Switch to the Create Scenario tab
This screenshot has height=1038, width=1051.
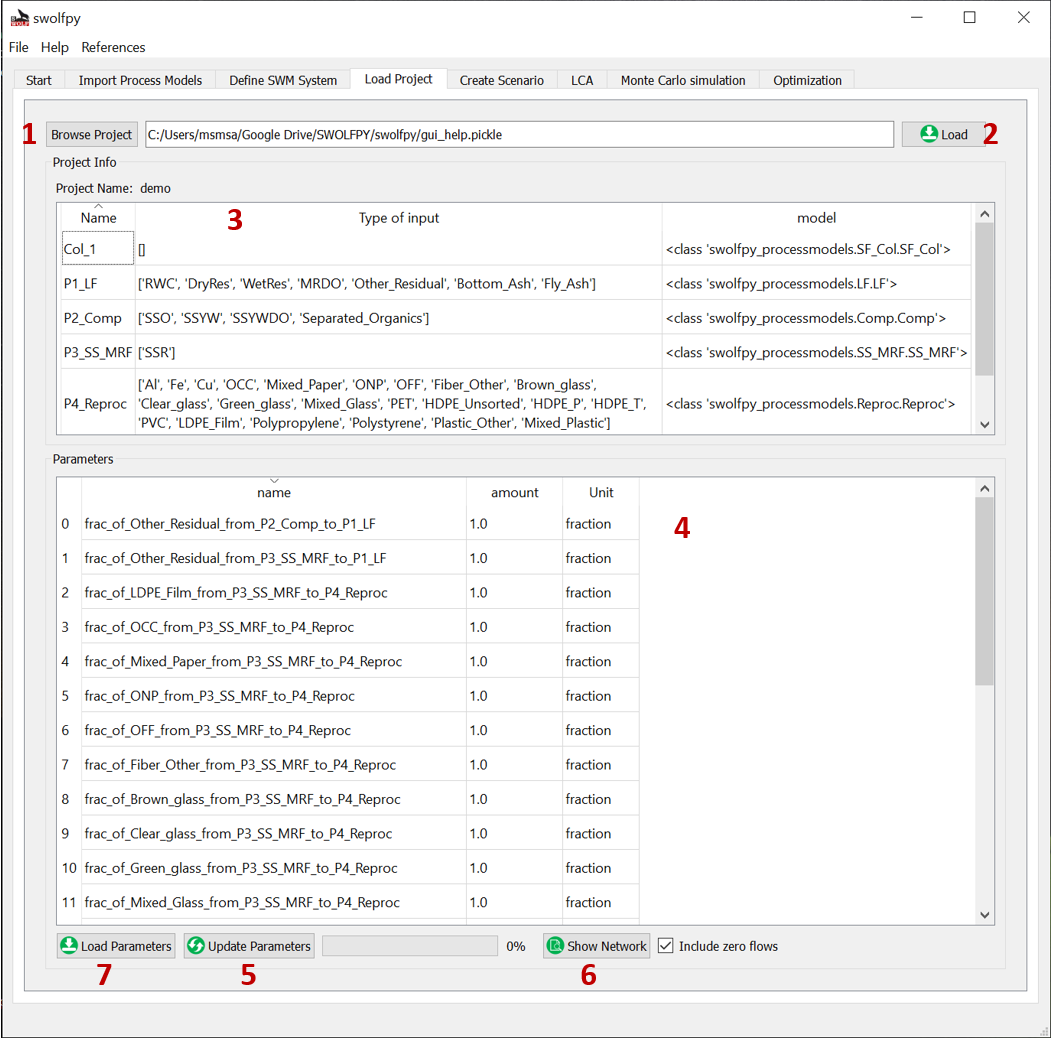501,80
